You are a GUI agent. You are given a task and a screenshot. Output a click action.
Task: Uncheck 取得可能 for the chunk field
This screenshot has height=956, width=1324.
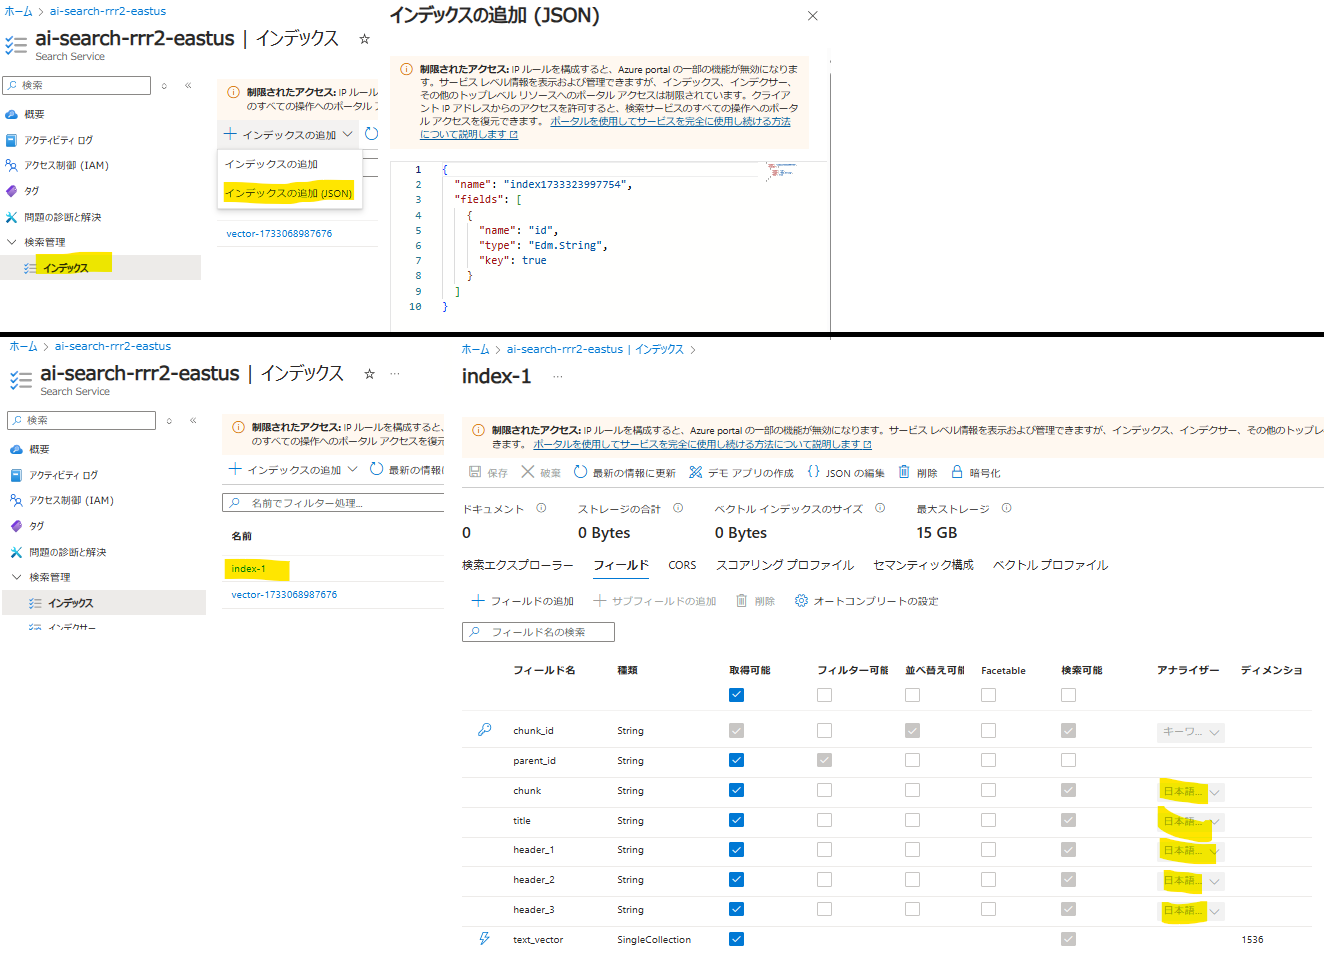point(737,790)
